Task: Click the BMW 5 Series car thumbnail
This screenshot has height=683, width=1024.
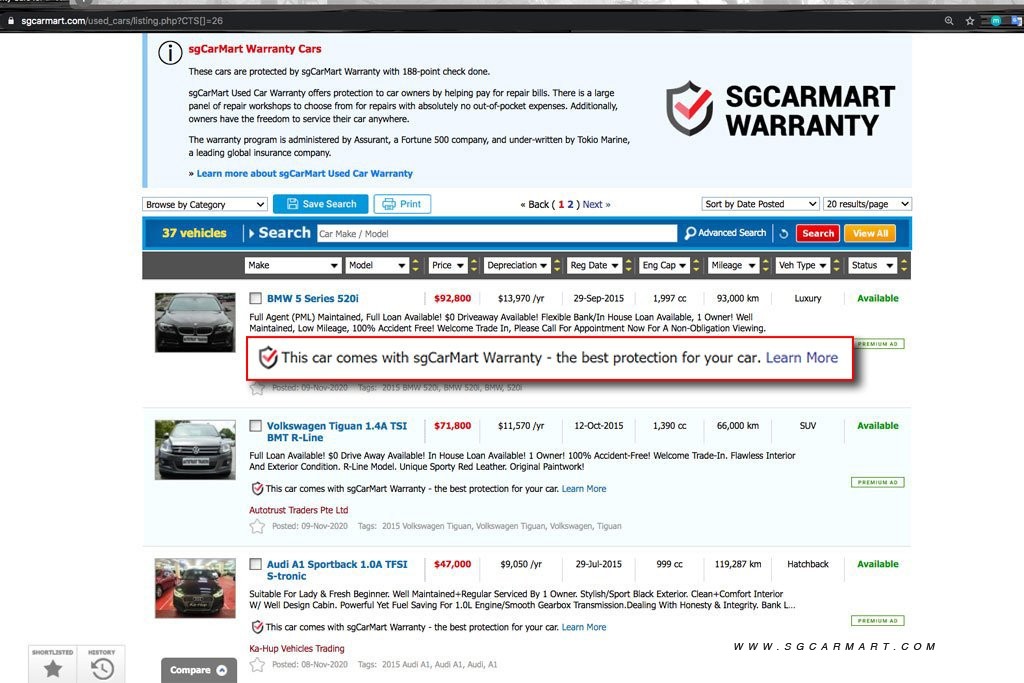Action: tap(195, 323)
